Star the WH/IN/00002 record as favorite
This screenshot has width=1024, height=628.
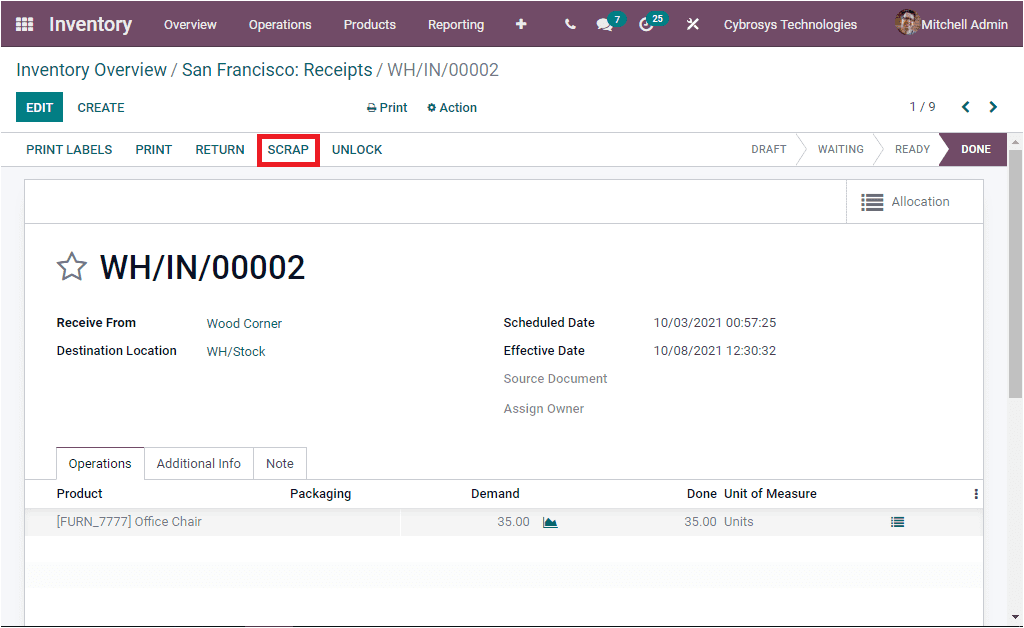(x=71, y=266)
